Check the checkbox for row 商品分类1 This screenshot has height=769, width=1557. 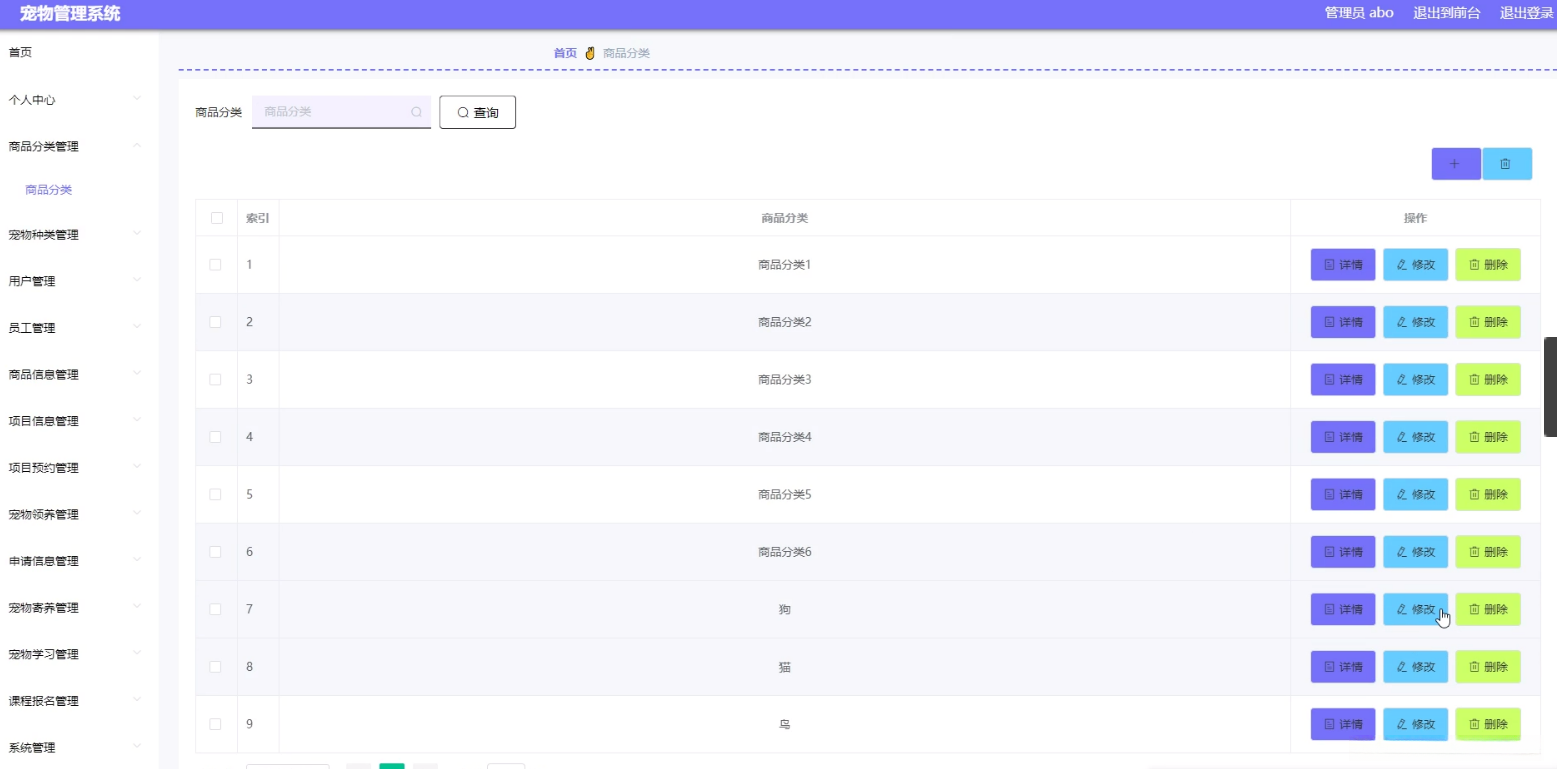pyautogui.click(x=215, y=265)
